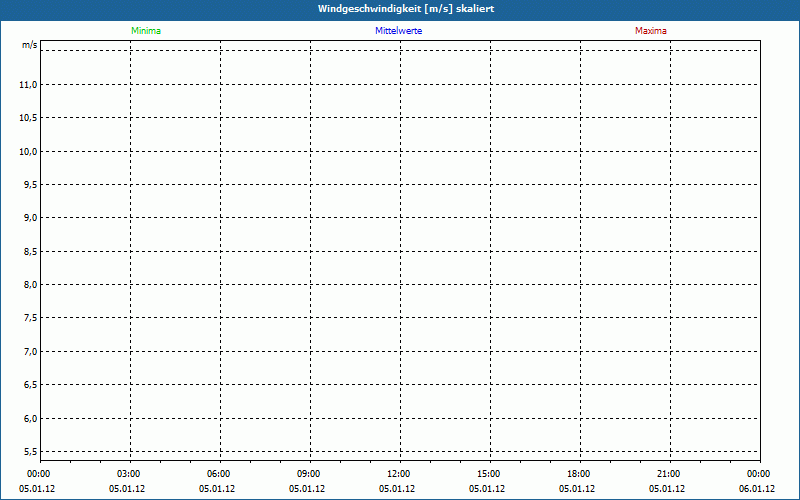Click the 11,0 y-axis value
The image size is (800, 500).
coord(28,85)
